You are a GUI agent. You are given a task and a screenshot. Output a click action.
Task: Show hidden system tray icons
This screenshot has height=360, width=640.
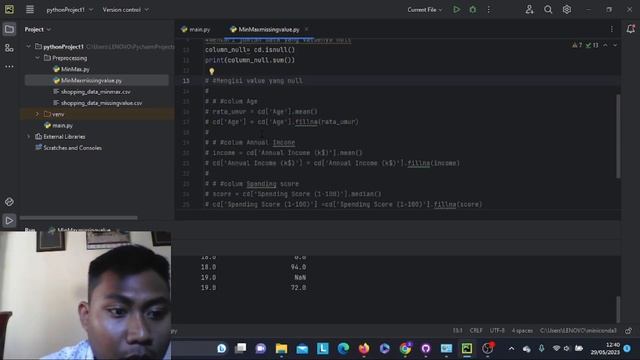(x=511, y=349)
